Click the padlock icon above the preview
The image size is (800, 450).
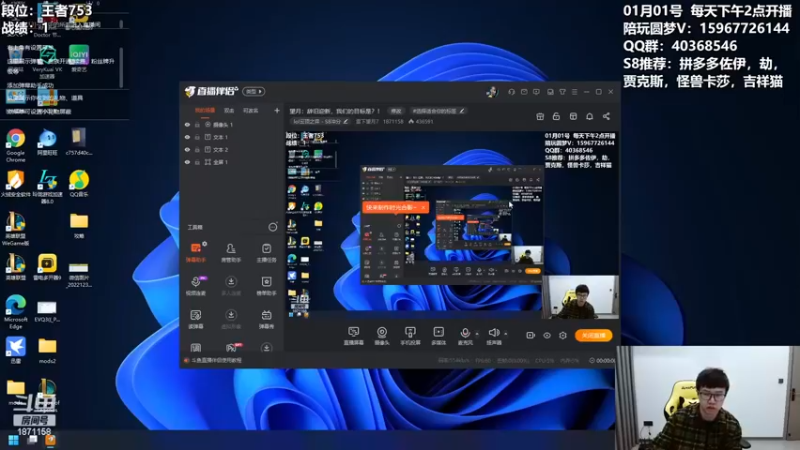point(556,116)
